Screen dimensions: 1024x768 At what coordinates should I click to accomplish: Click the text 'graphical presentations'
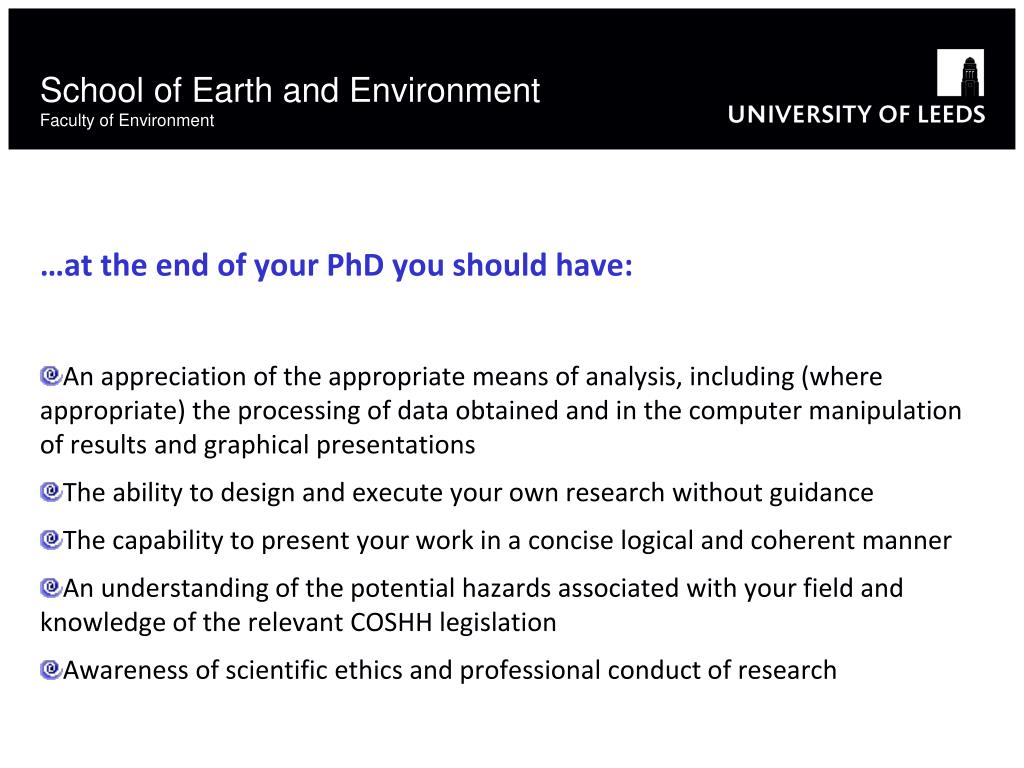point(340,445)
